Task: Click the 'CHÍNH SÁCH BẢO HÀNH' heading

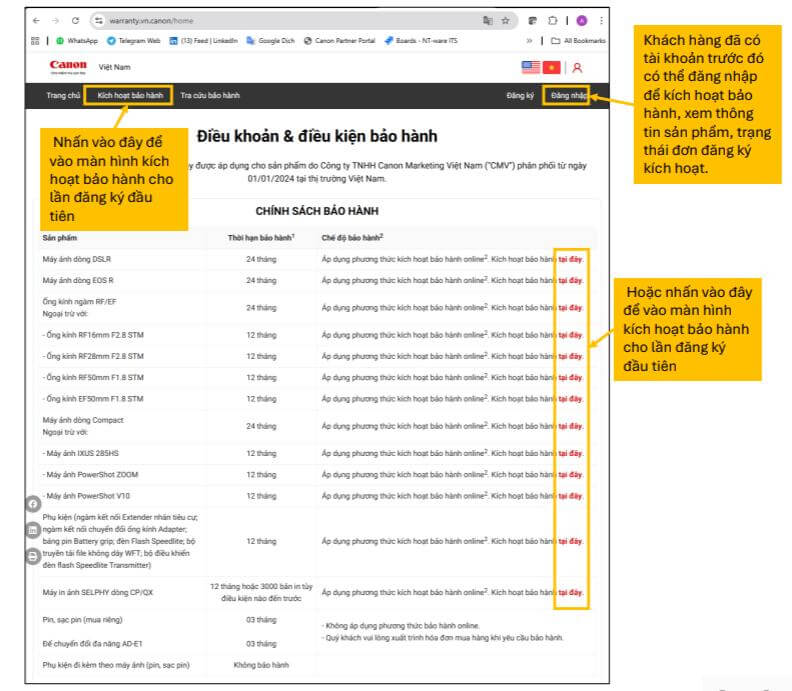Action: point(317,211)
